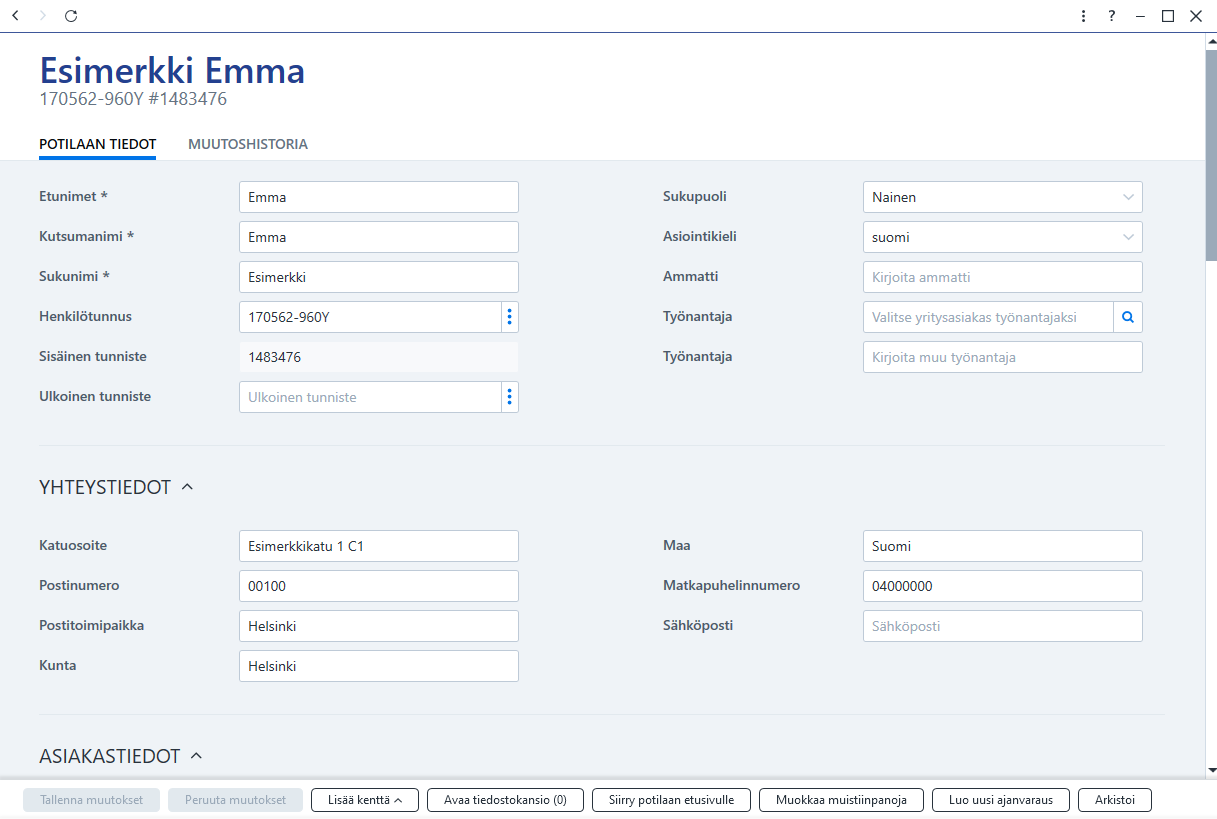Open help with the question mark icon
The height and width of the screenshot is (819, 1217).
coord(1112,16)
